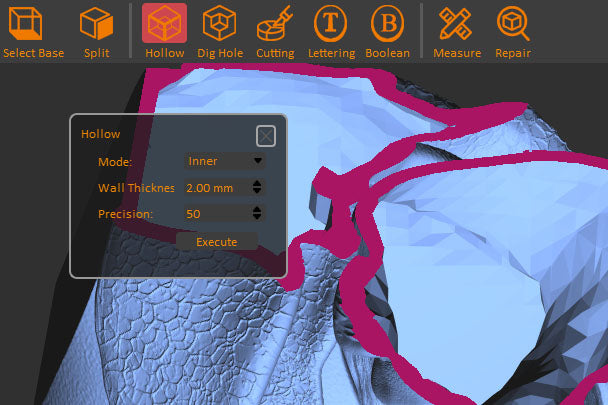Click the Precision value field showing 50
608x405 pixels.
point(216,214)
